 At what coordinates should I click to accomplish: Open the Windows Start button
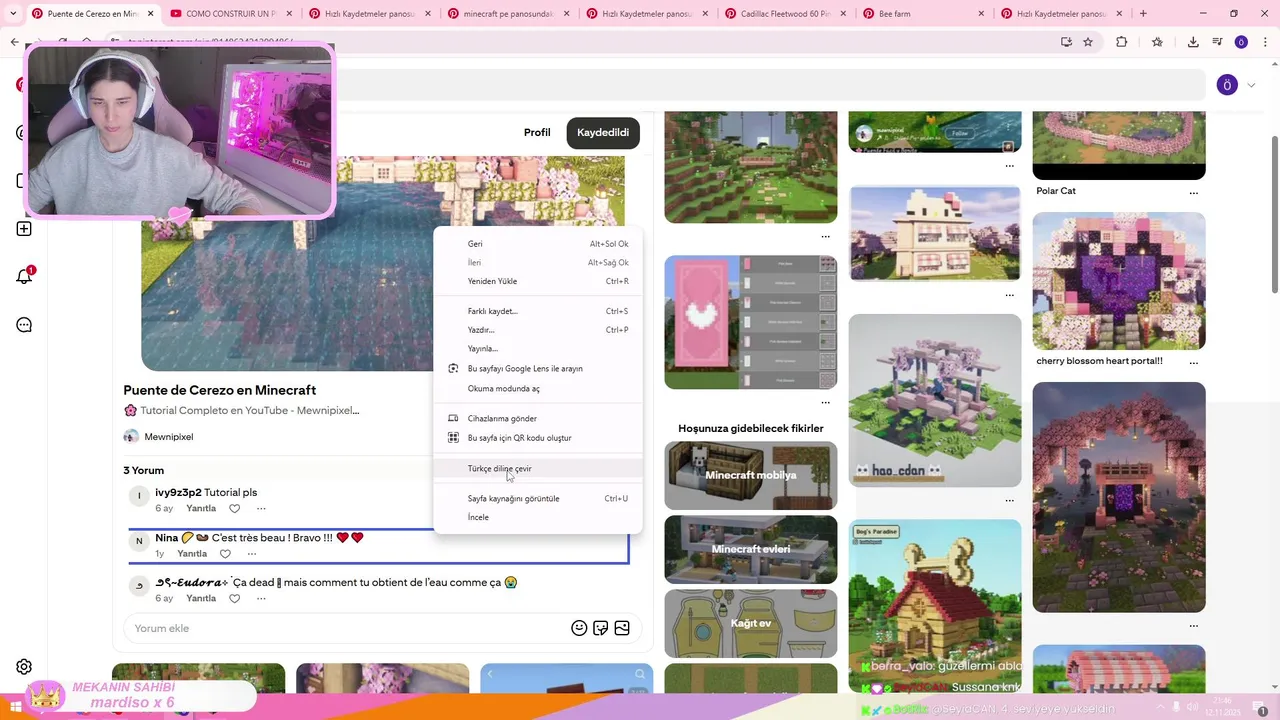(16, 707)
